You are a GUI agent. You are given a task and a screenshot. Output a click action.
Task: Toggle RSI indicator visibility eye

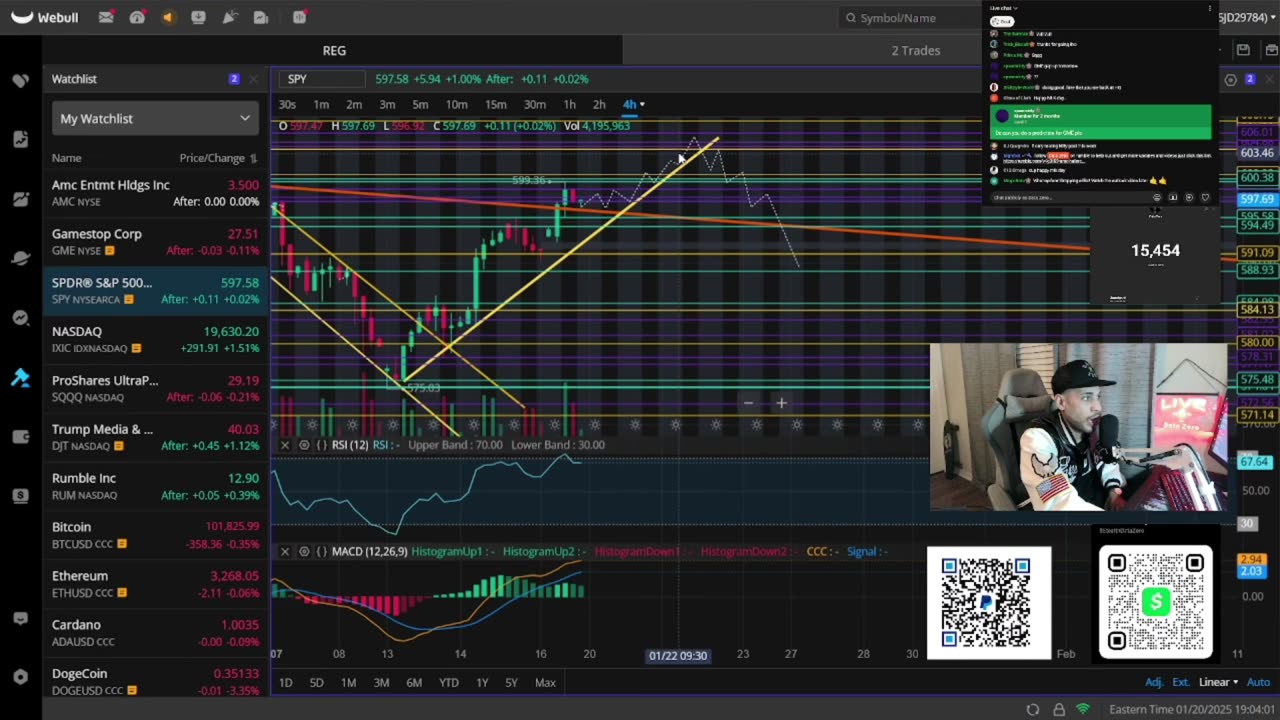(x=304, y=445)
